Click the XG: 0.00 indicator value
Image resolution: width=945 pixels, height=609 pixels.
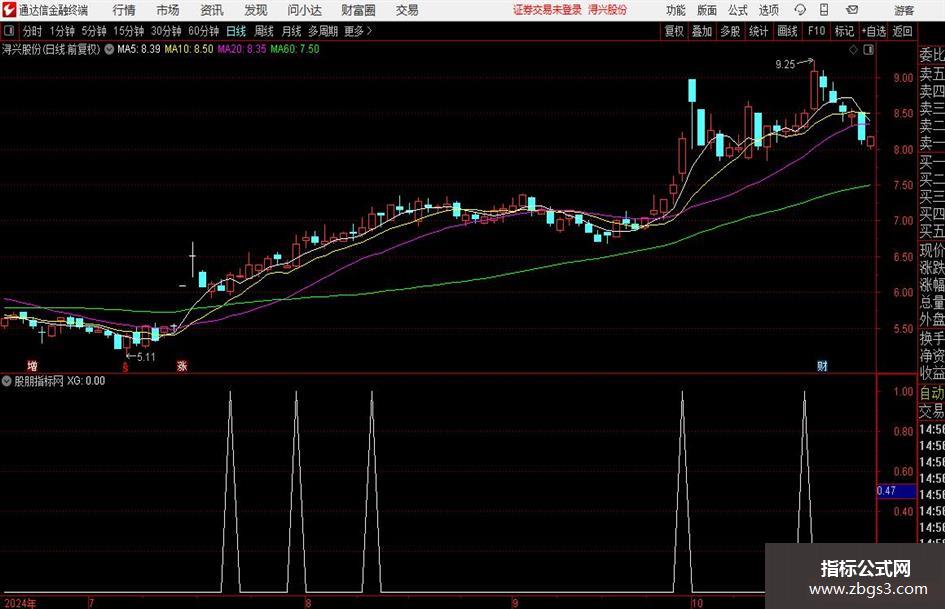(86, 381)
